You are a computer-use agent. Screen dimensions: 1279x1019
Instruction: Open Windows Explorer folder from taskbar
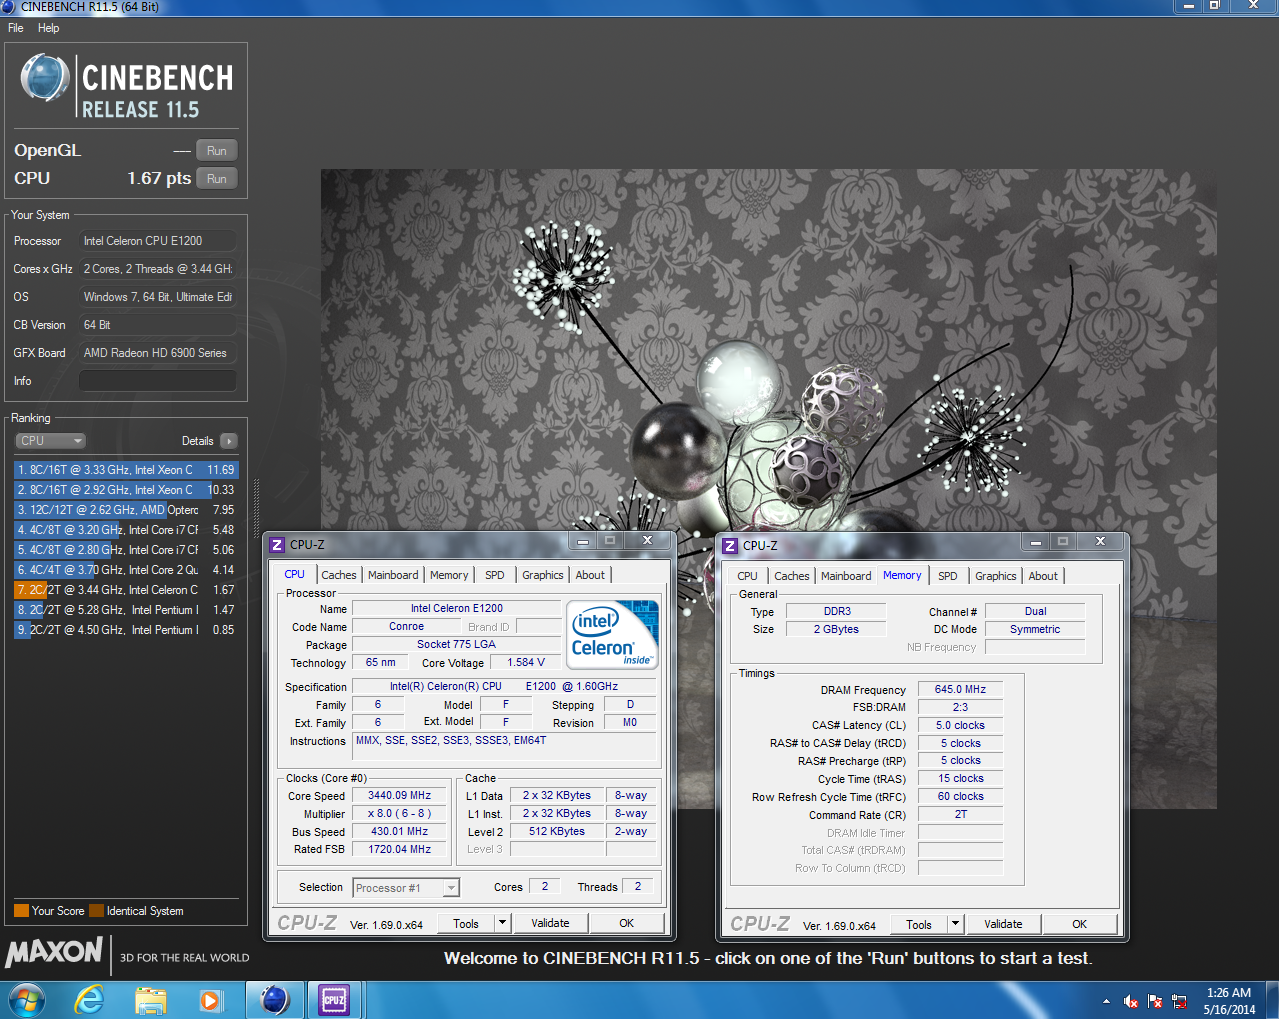[151, 1000]
